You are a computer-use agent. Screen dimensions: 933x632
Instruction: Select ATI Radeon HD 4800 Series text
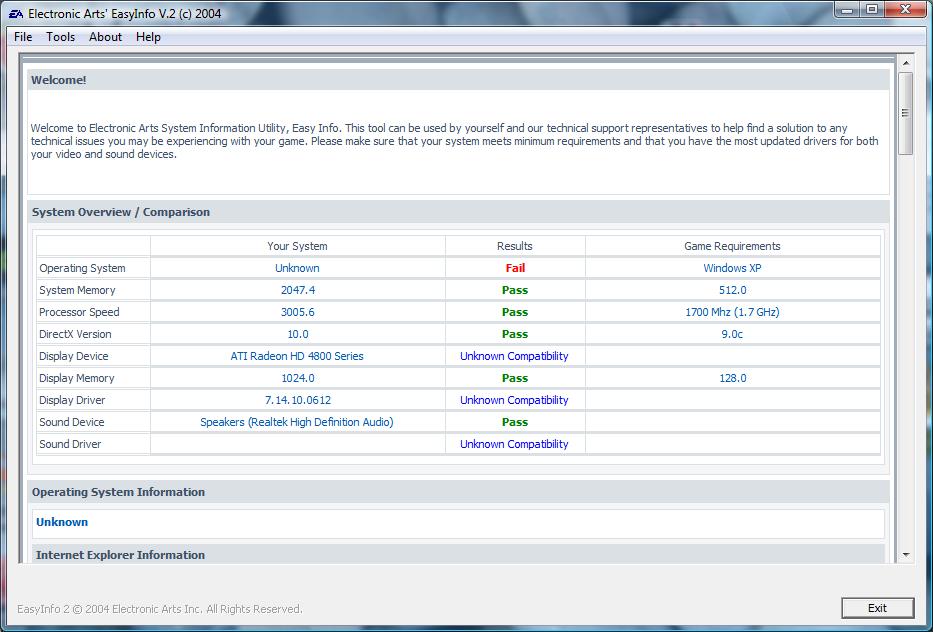point(297,356)
